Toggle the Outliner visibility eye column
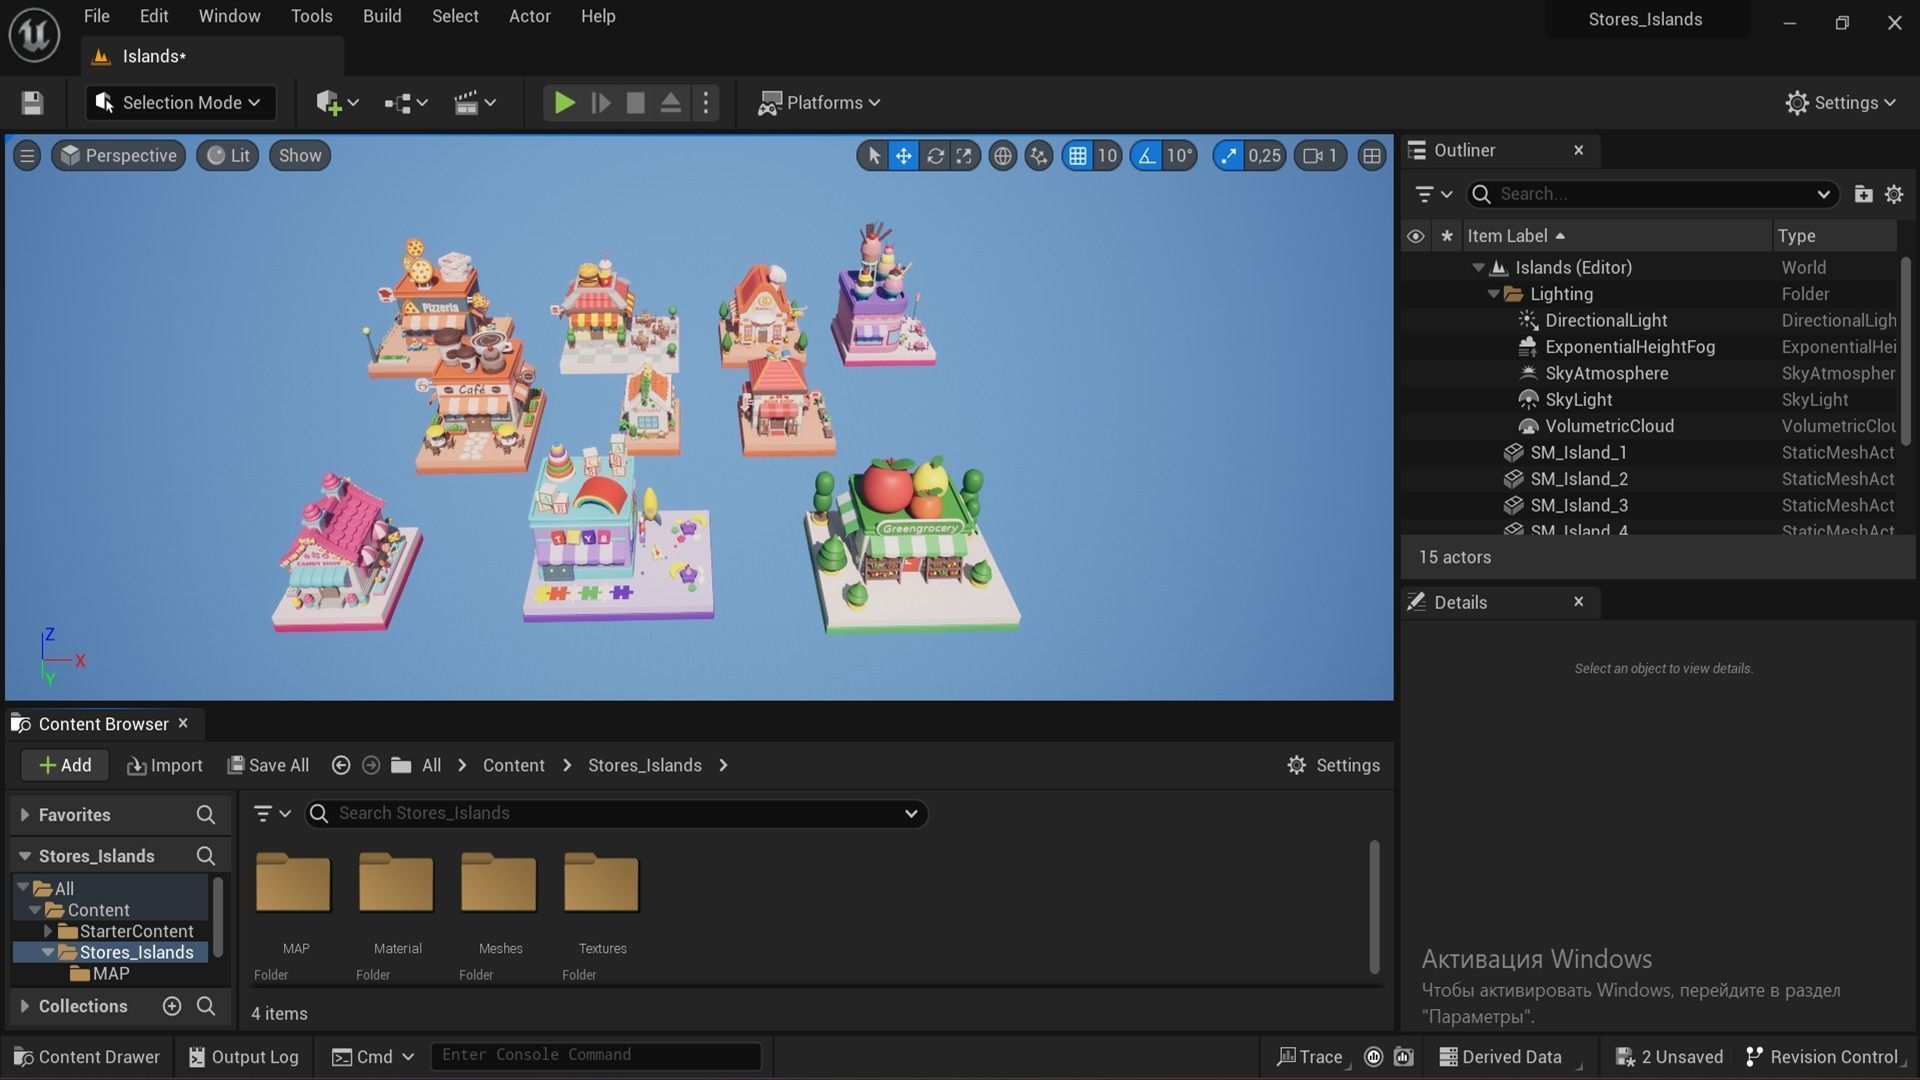The image size is (1920, 1080). [1415, 236]
